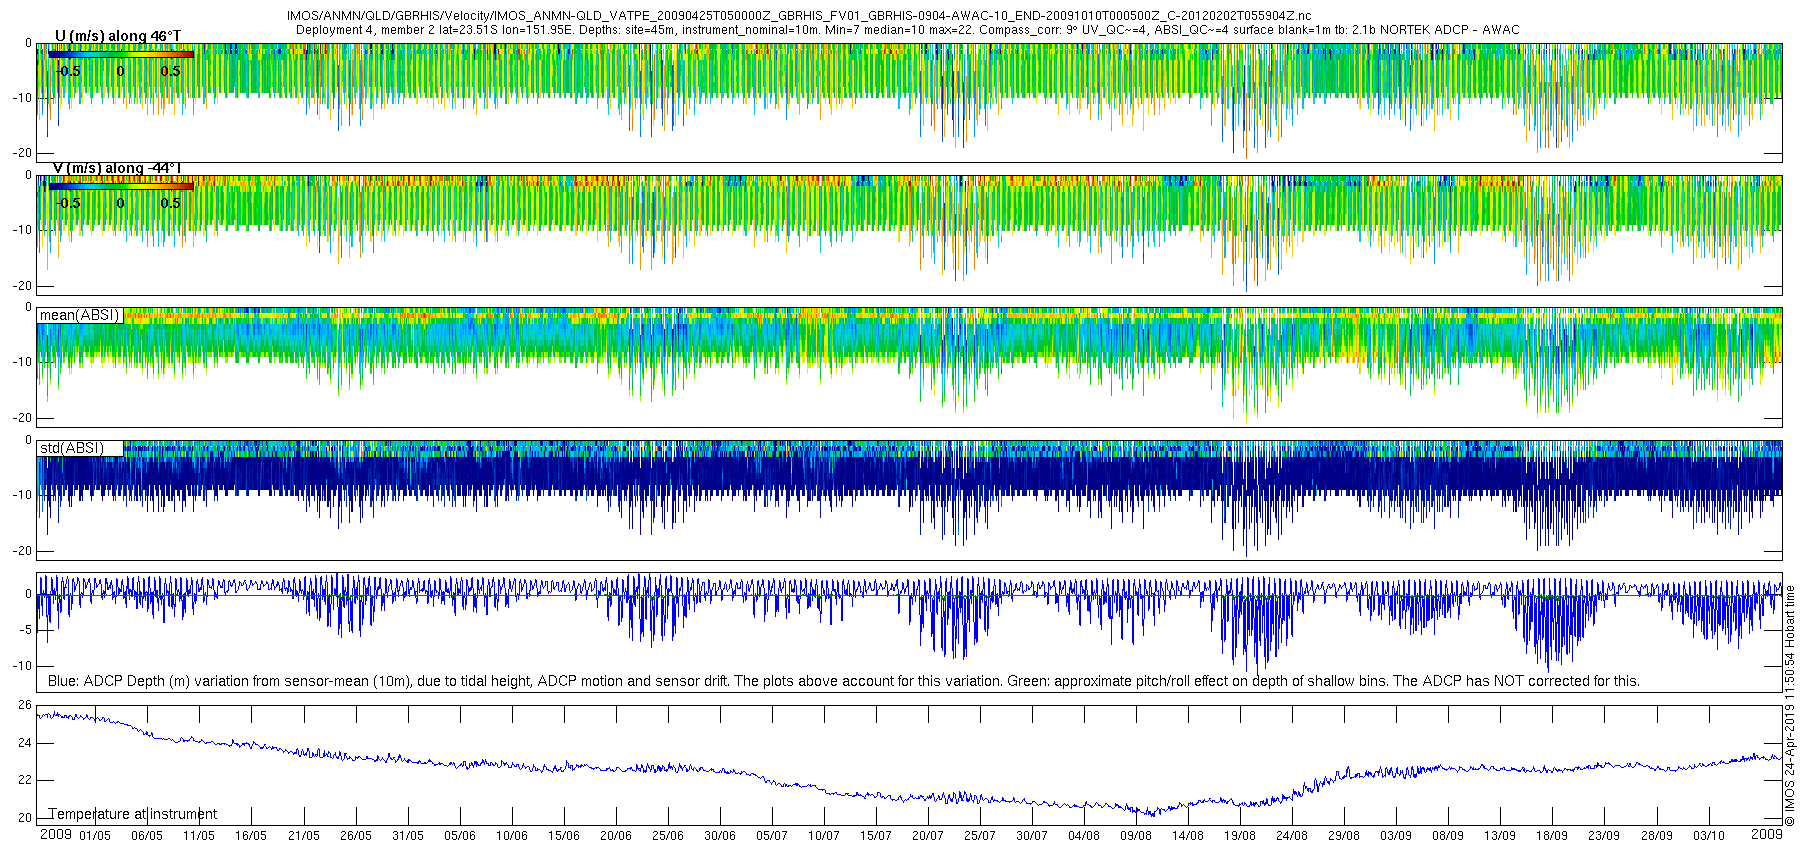Click the '20/06' date tick label
This screenshot has width=1800, height=850.
(616, 836)
